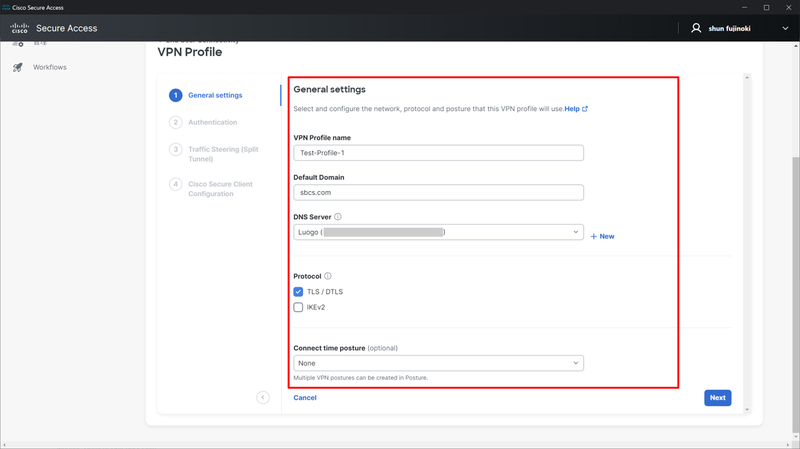800x449 pixels.
Task: Uncheck the TLS / DTLS protocol checkbox
Action: point(298,292)
